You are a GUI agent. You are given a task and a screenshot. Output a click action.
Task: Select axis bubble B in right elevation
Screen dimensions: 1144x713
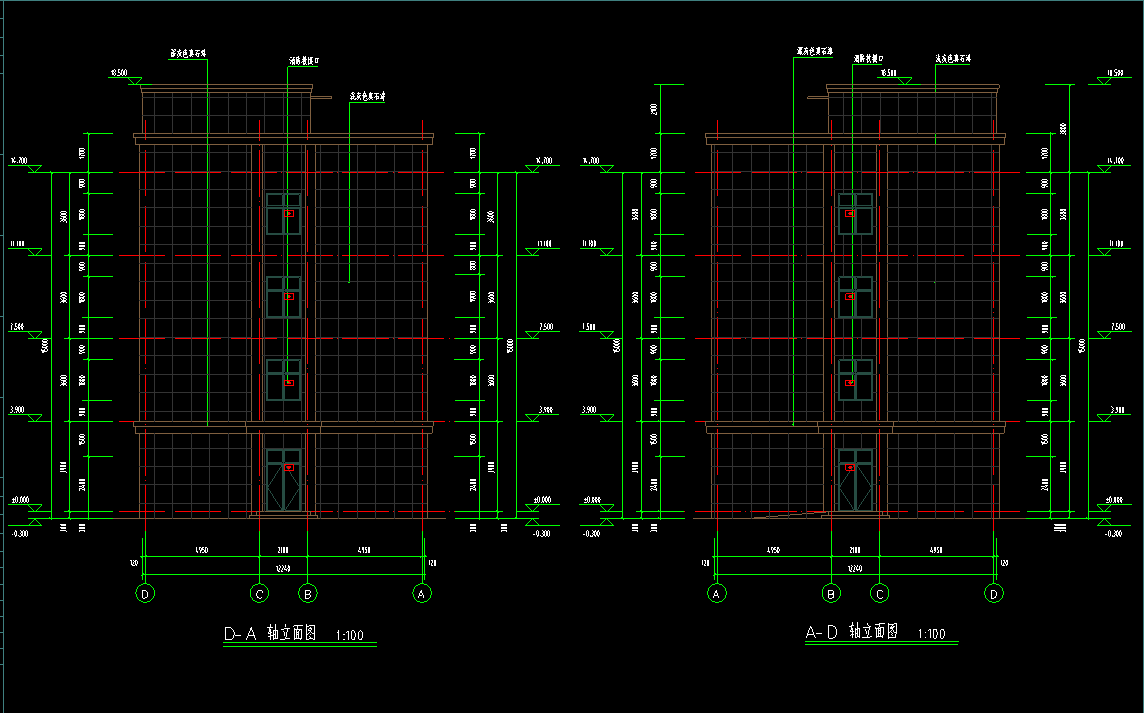[831, 594]
